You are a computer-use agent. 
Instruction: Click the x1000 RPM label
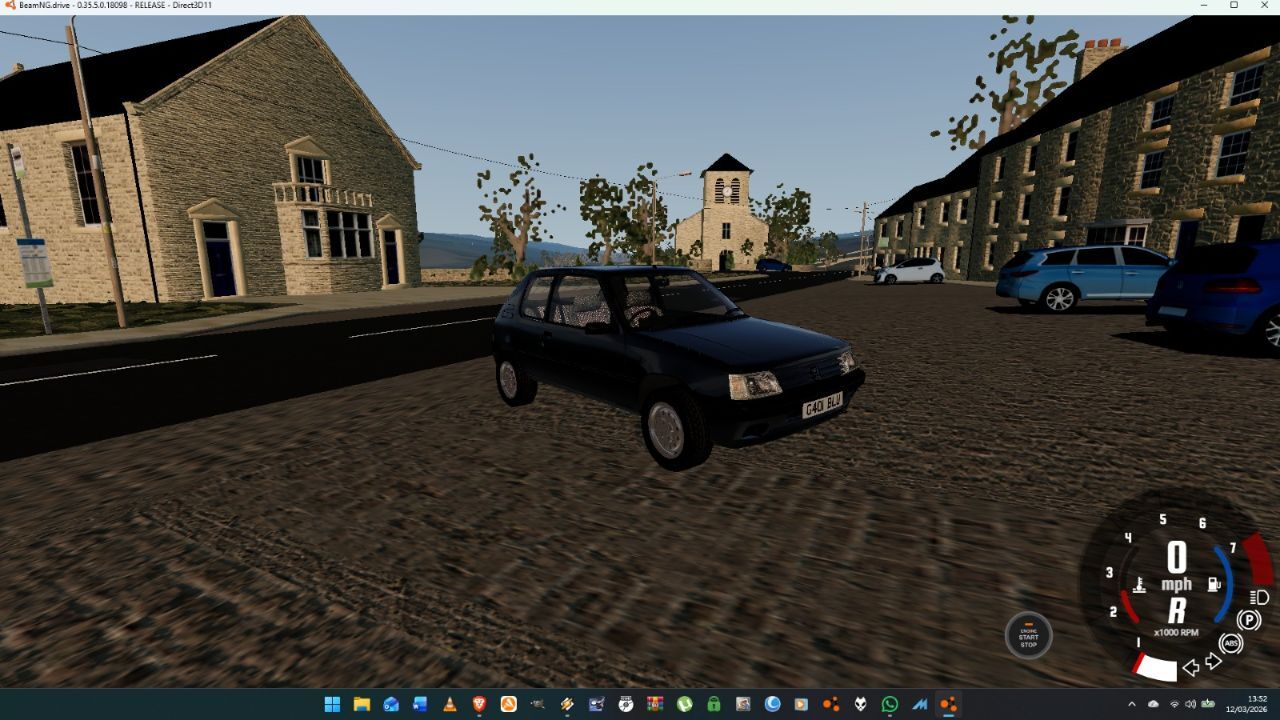click(1176, 632)
